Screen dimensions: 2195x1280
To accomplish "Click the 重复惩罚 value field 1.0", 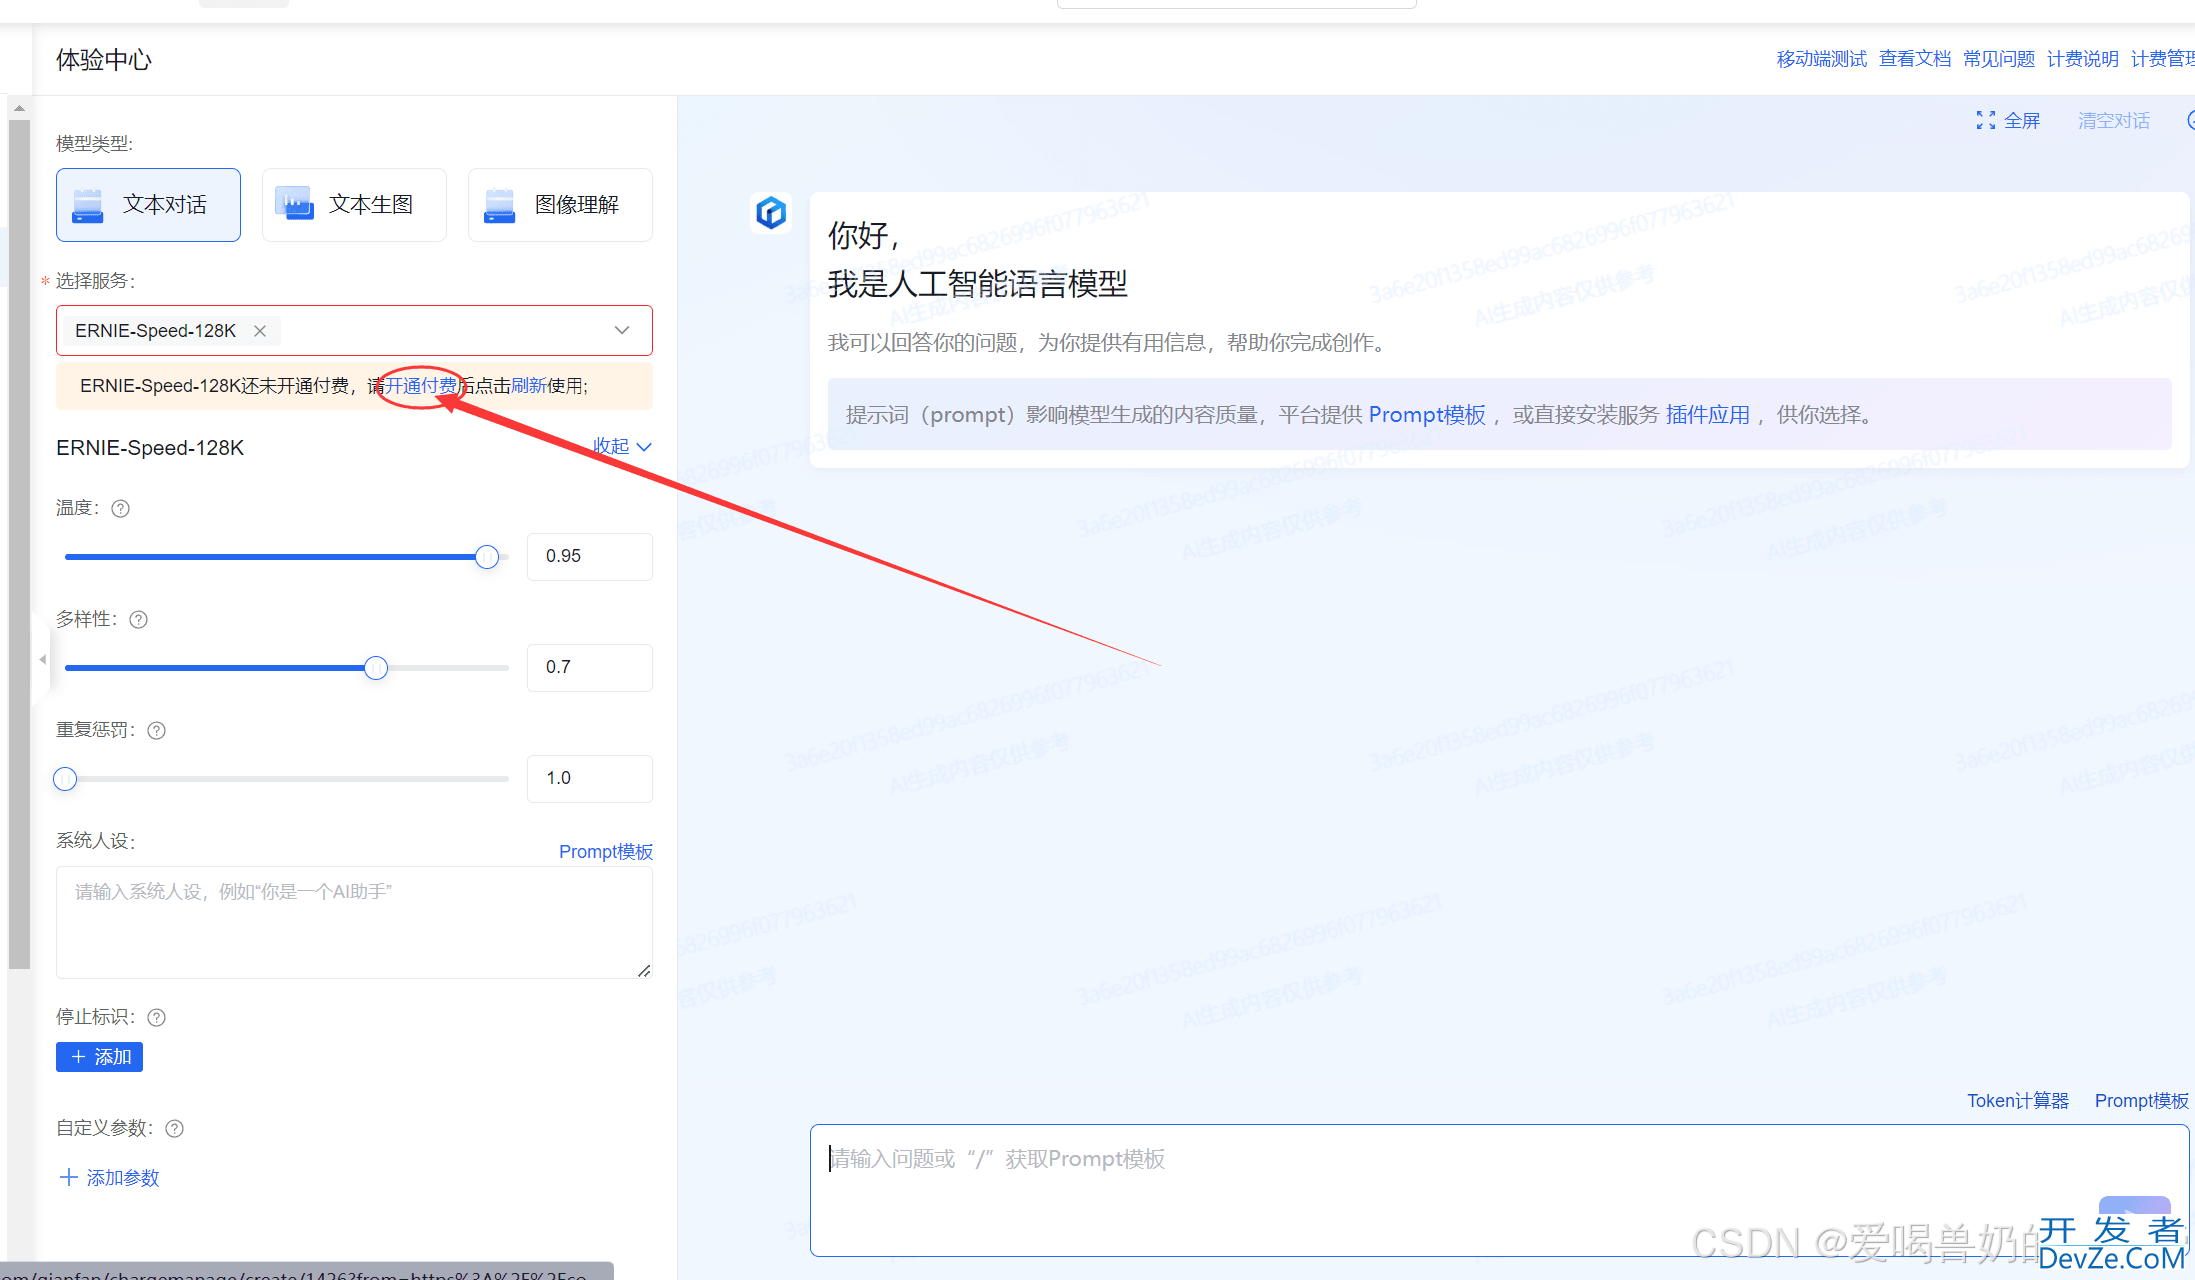I will coord(590,778).
